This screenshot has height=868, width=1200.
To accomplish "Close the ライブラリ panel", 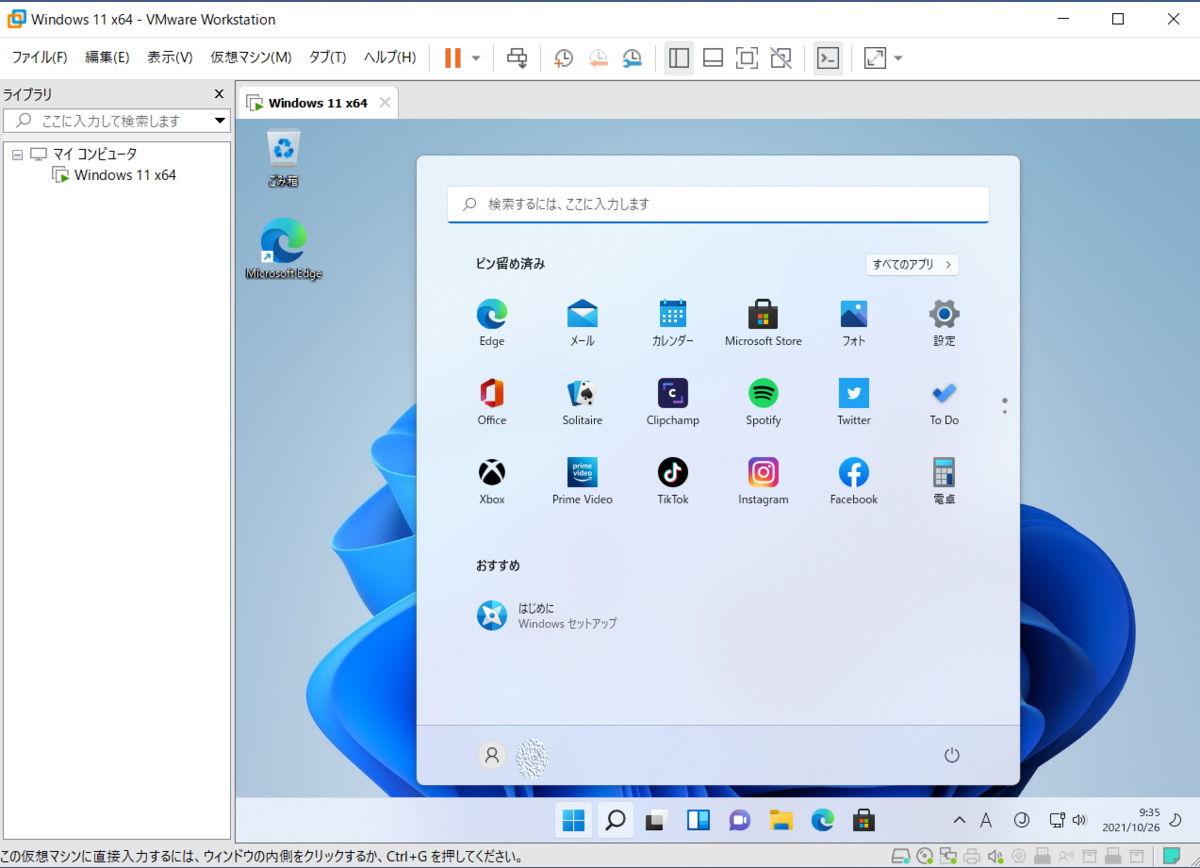I will pos(220,94).
